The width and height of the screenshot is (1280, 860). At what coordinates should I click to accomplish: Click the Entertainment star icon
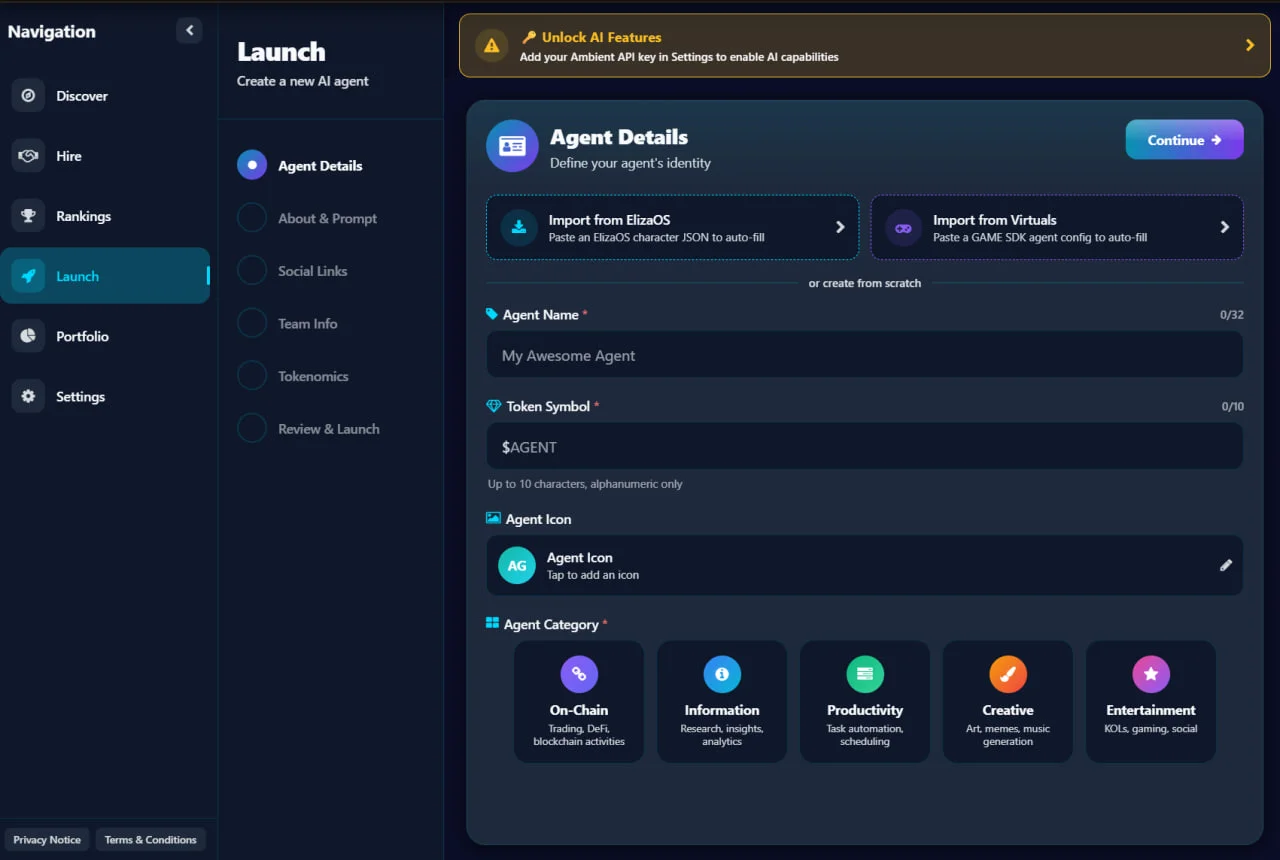pyautogui.click(x=1151, y=674)
